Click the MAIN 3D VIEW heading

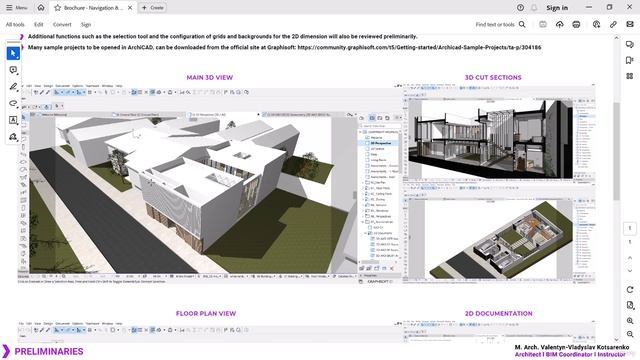click(209, 77)
